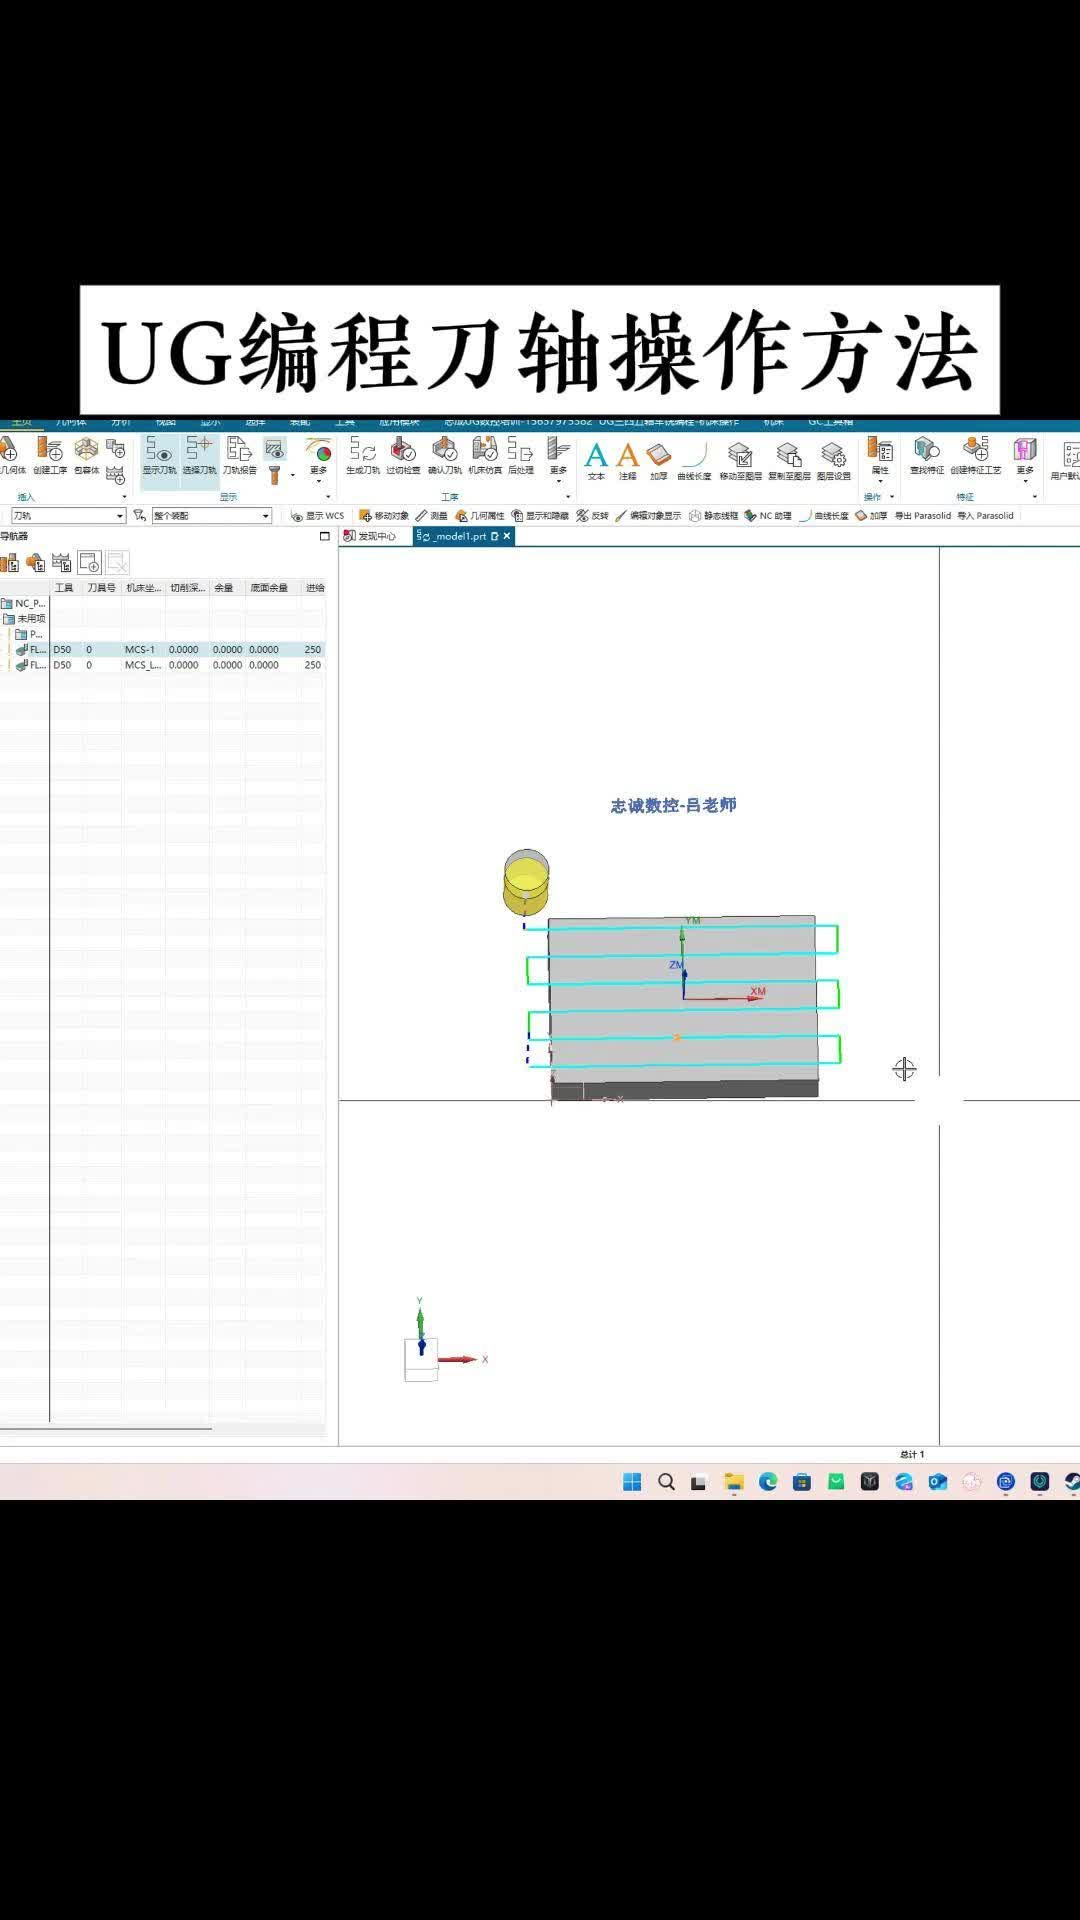Screen dimensions: 1080x1920
Task: Open the 刀轨报告 tool path report
Action: (x=239, y=455)
